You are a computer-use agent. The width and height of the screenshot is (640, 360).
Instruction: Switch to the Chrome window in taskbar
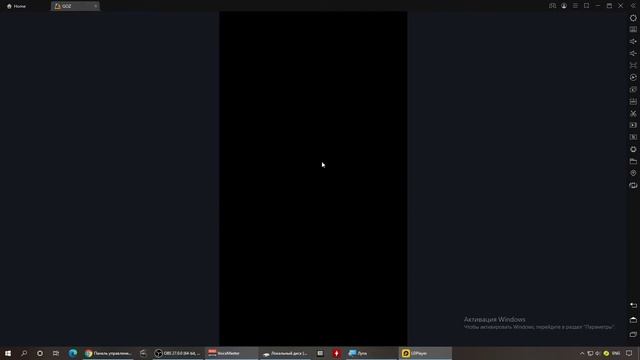coord(108,353)
